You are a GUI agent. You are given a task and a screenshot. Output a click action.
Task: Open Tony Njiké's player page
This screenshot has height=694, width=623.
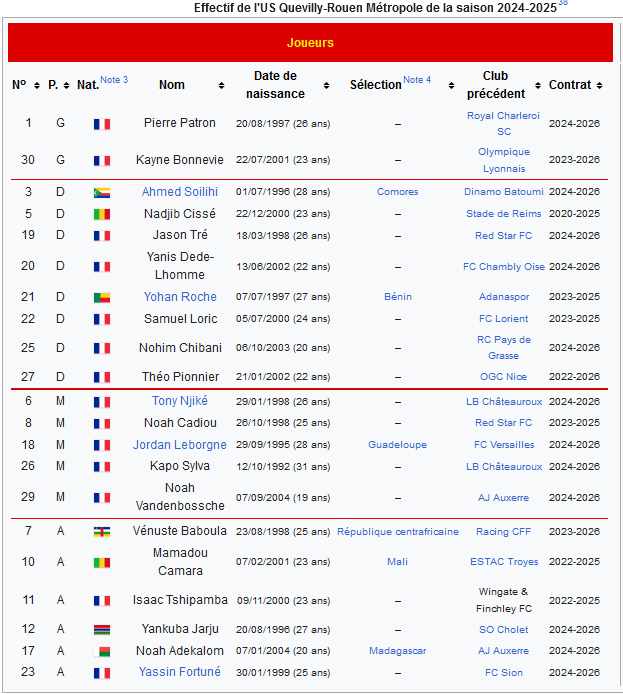click(180, 401)
